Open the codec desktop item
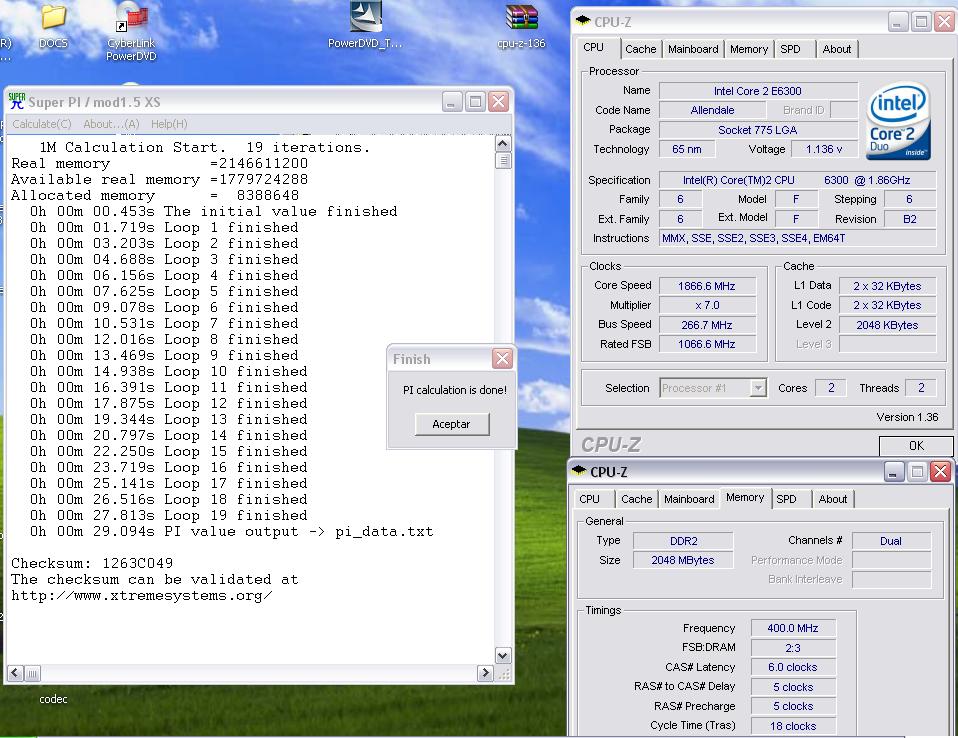Screen dimensions: 958x738 click(x=53, y=699)
